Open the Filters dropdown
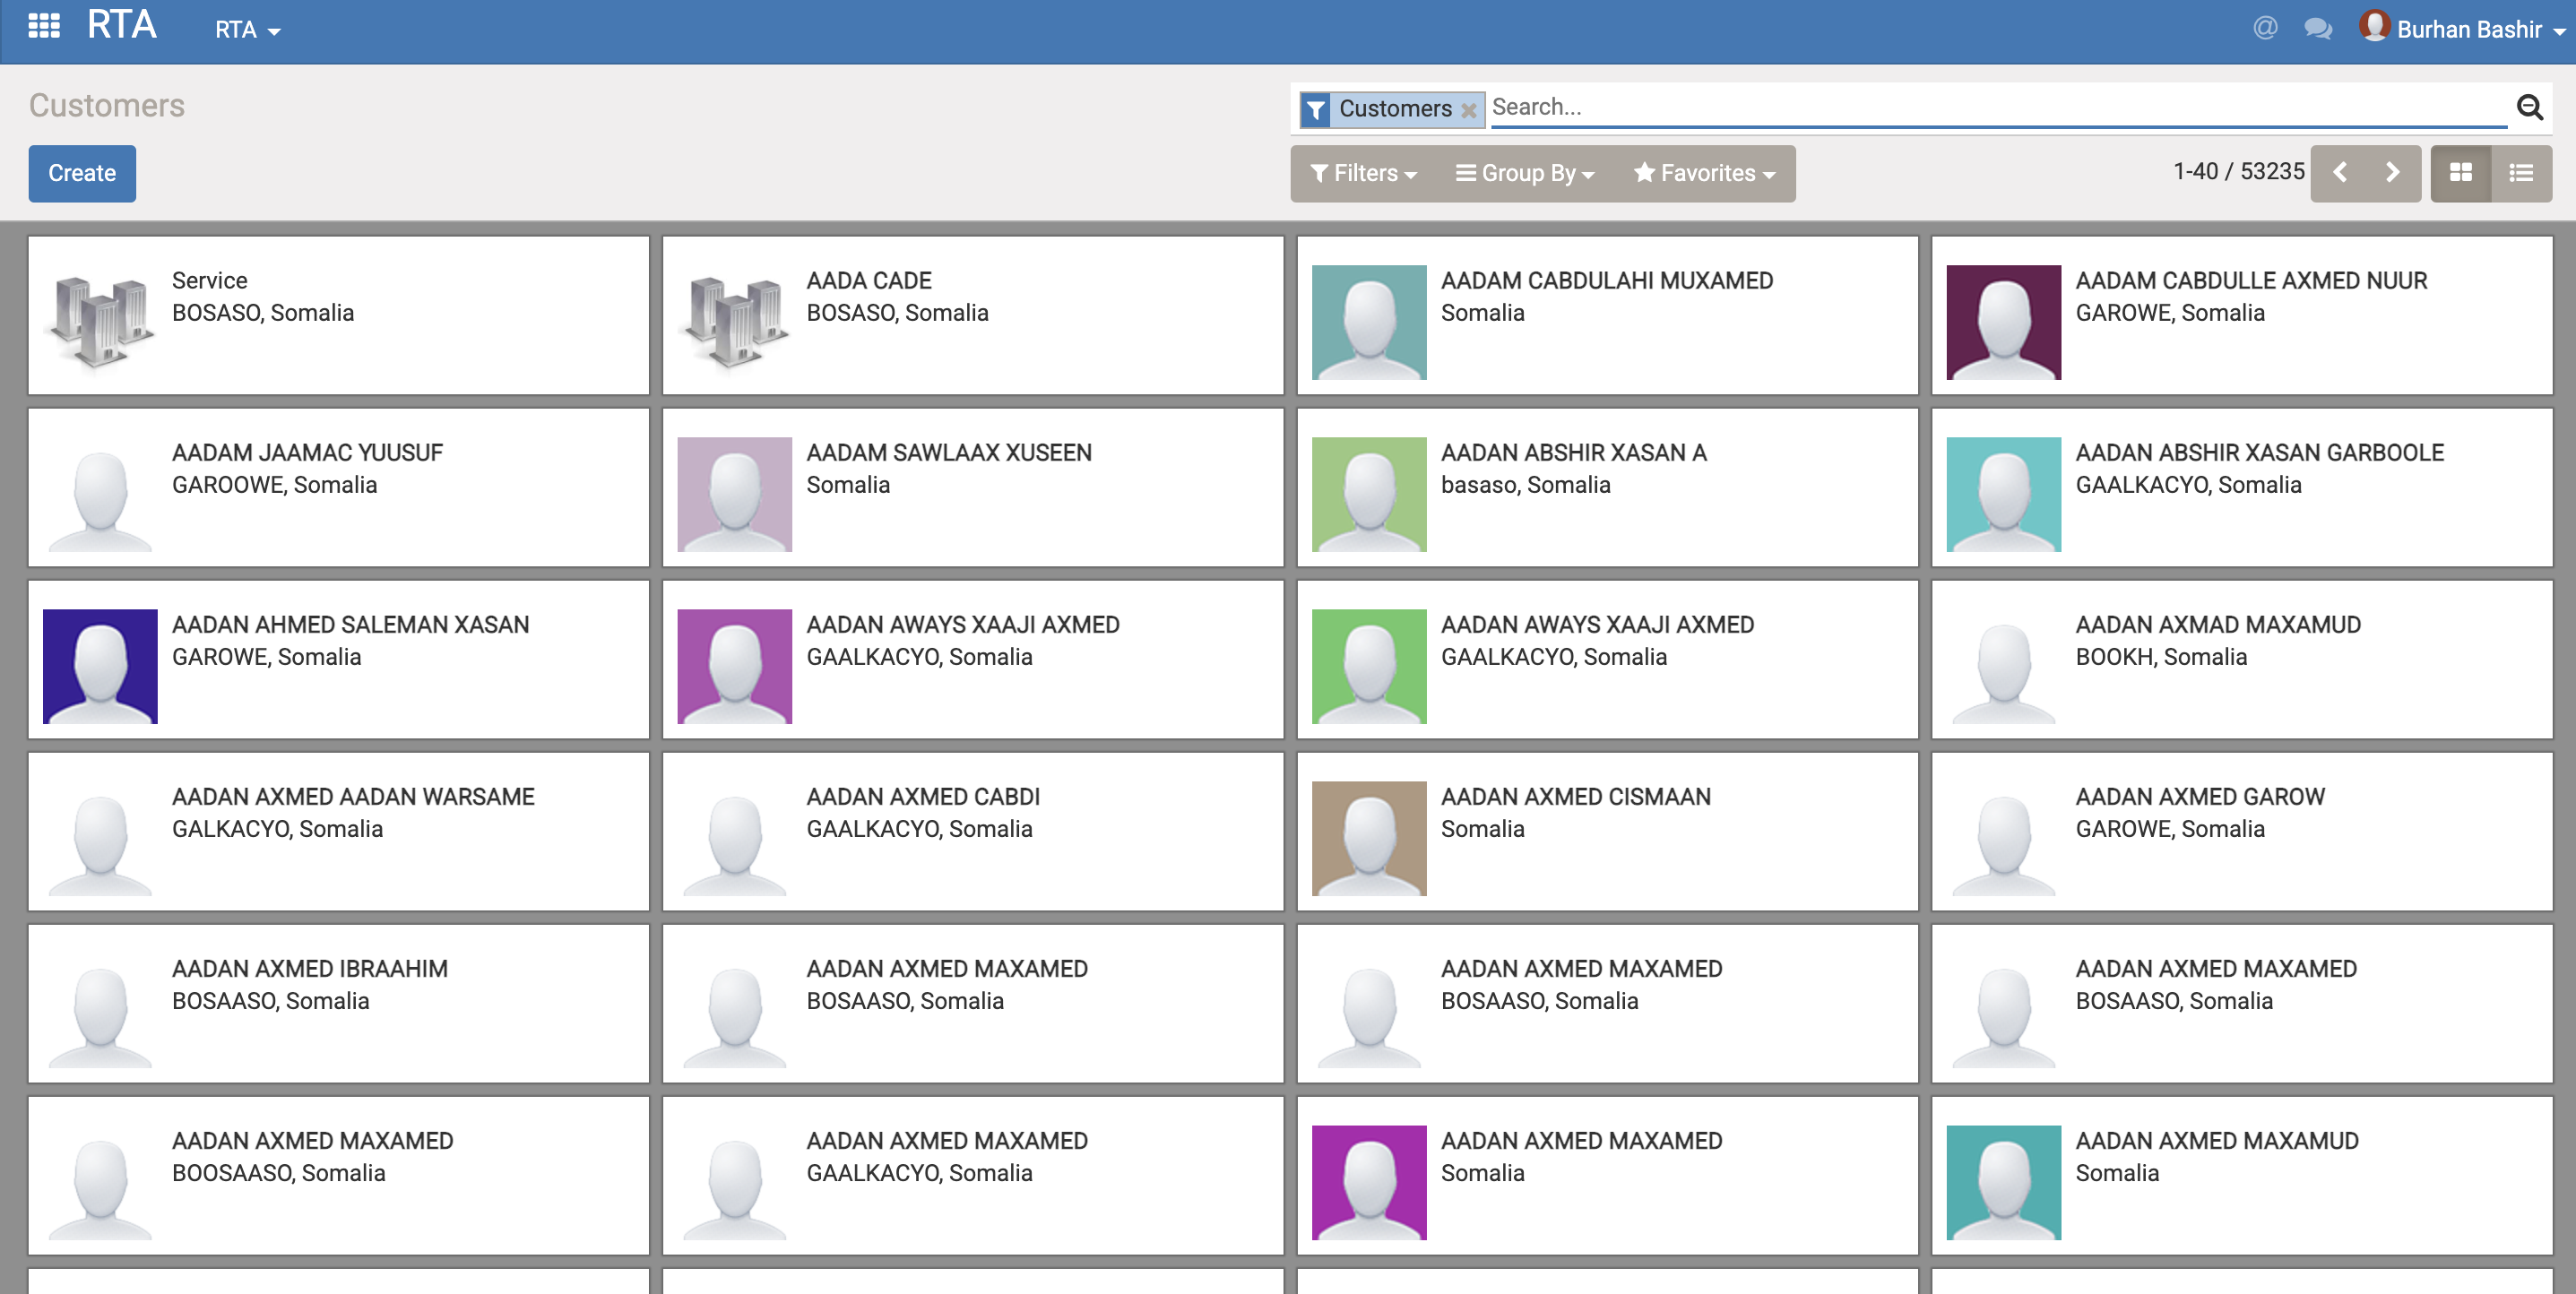 coord(1363,173)
